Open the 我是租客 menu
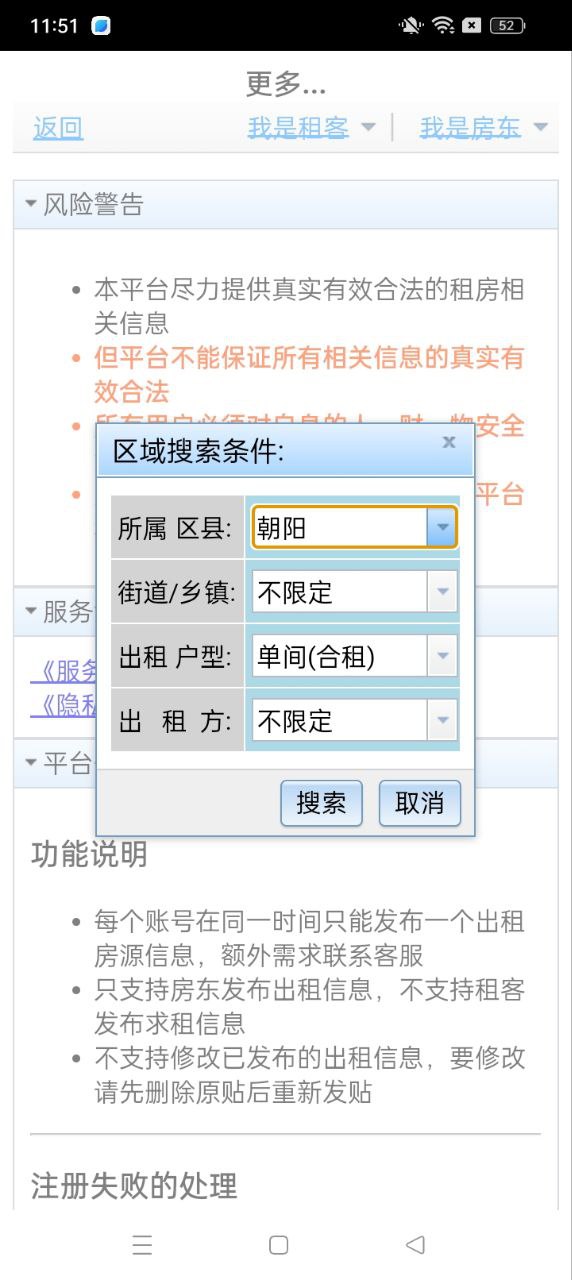 (311, 128)
